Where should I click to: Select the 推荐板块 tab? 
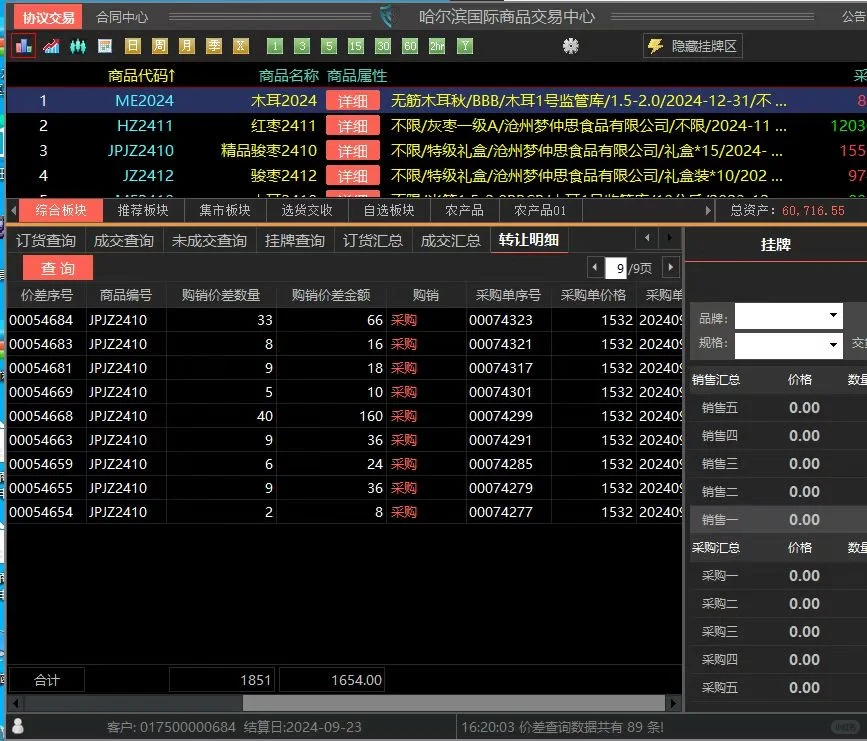click(143, 211)
